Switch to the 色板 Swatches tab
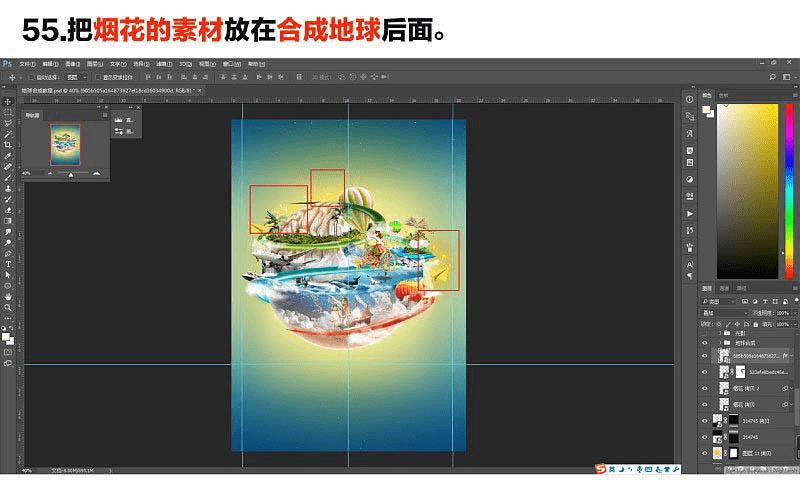Screen dimensions: 800x480 723,95
